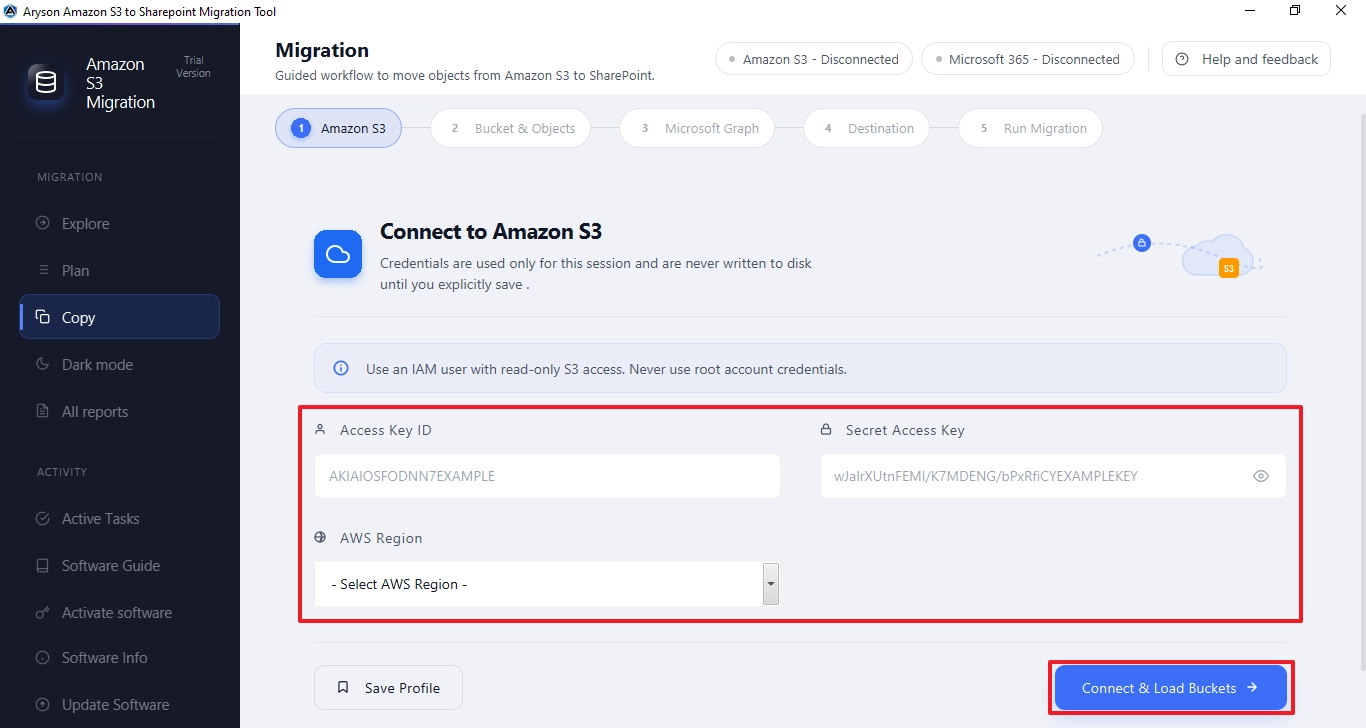
Task: Click the Amazon S3 - Disconnected status pill
Action: point(814,59)
